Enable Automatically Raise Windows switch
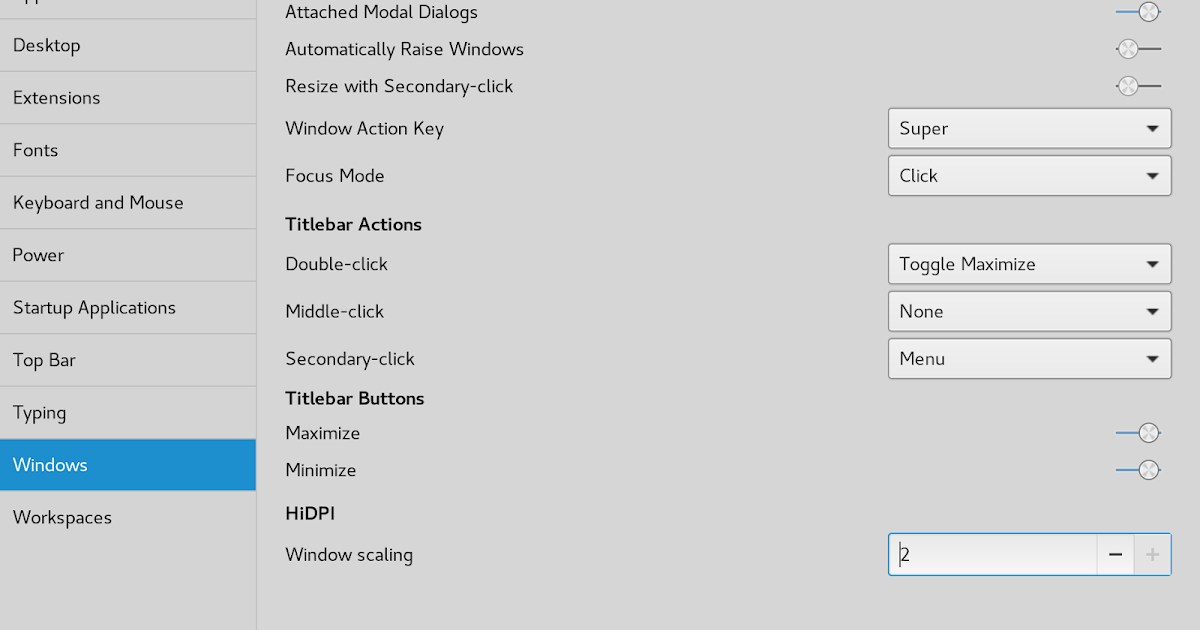This screenshot has height=630, width=1200. (x=1138, y=49)
